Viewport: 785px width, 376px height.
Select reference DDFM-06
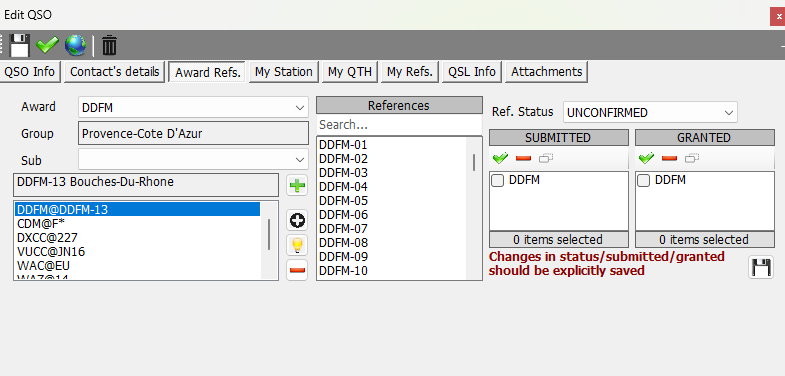pyautogui.click(x=392, y=215)
